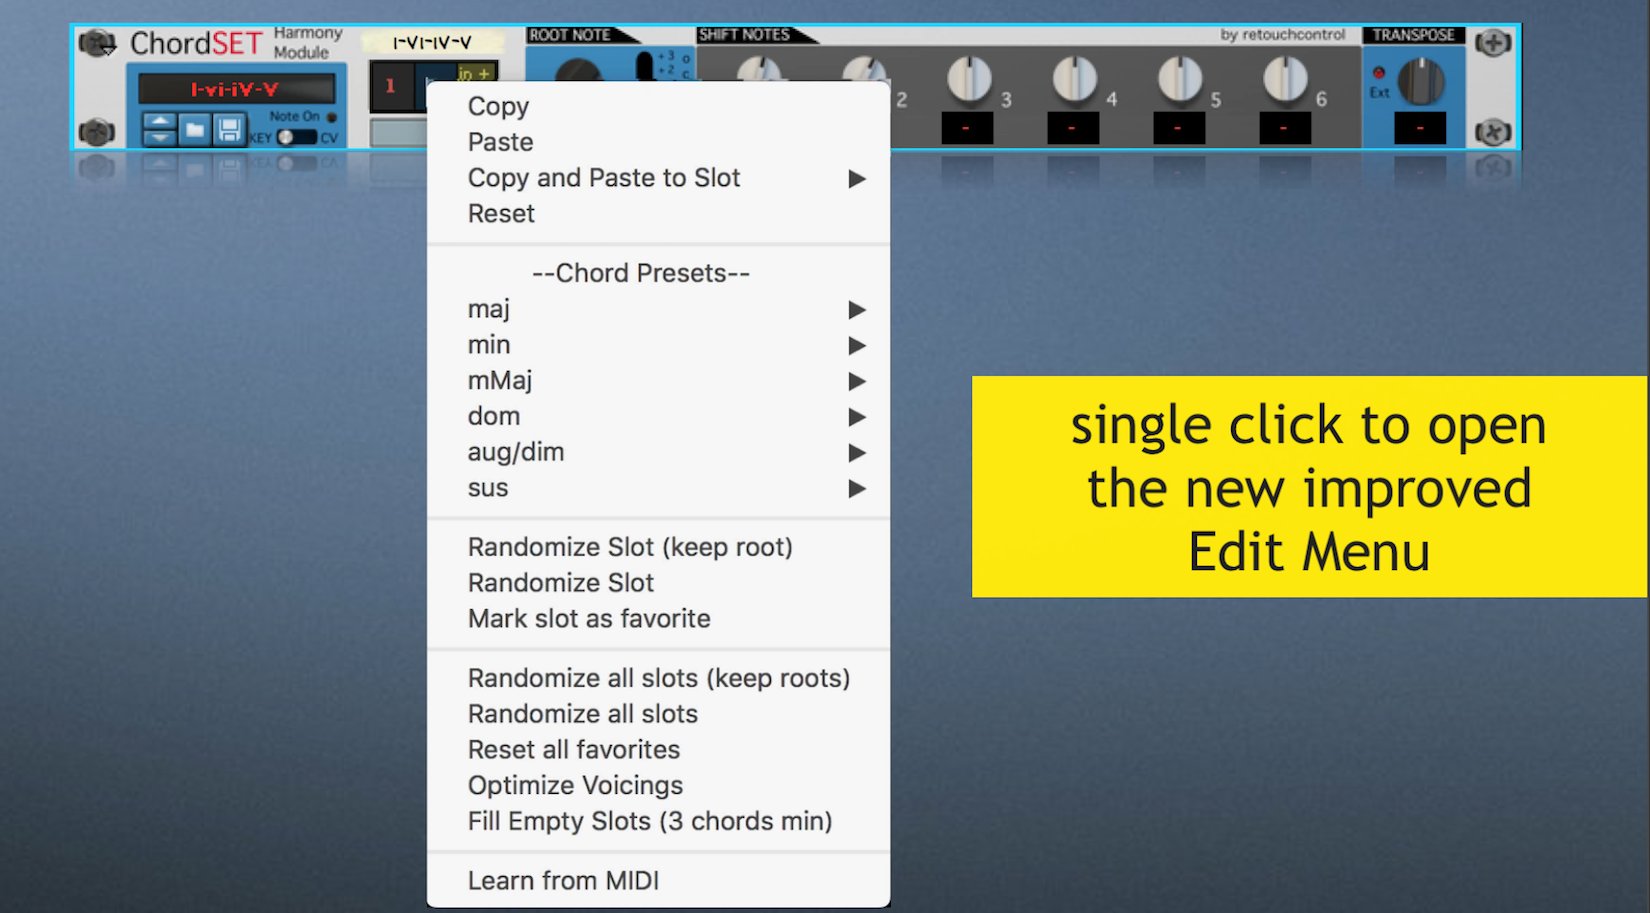Expand the Copy and Paste to Slot submenu
The height and width of the screenshot is (913, 1650).
(604, 178)
